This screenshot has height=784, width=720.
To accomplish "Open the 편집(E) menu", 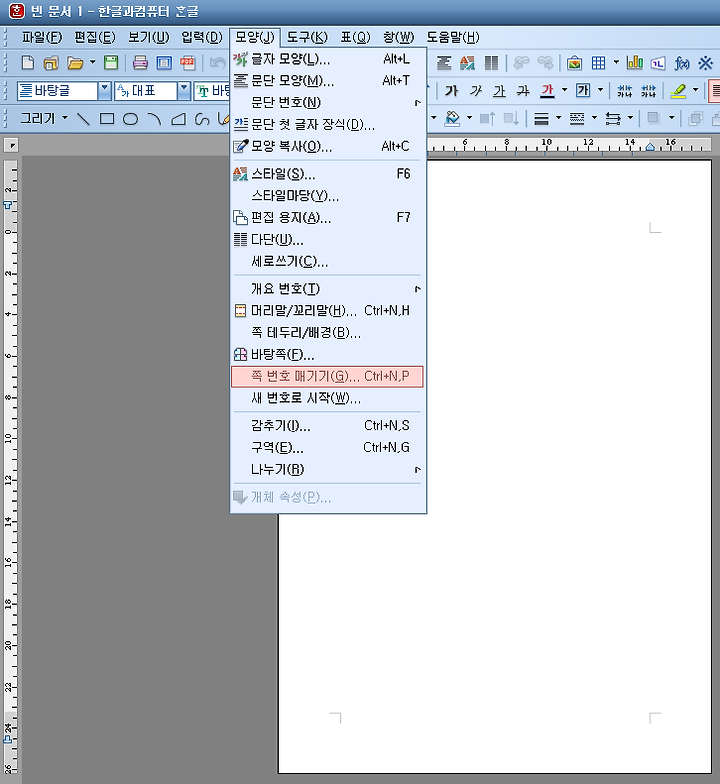I will coord(94,38).
